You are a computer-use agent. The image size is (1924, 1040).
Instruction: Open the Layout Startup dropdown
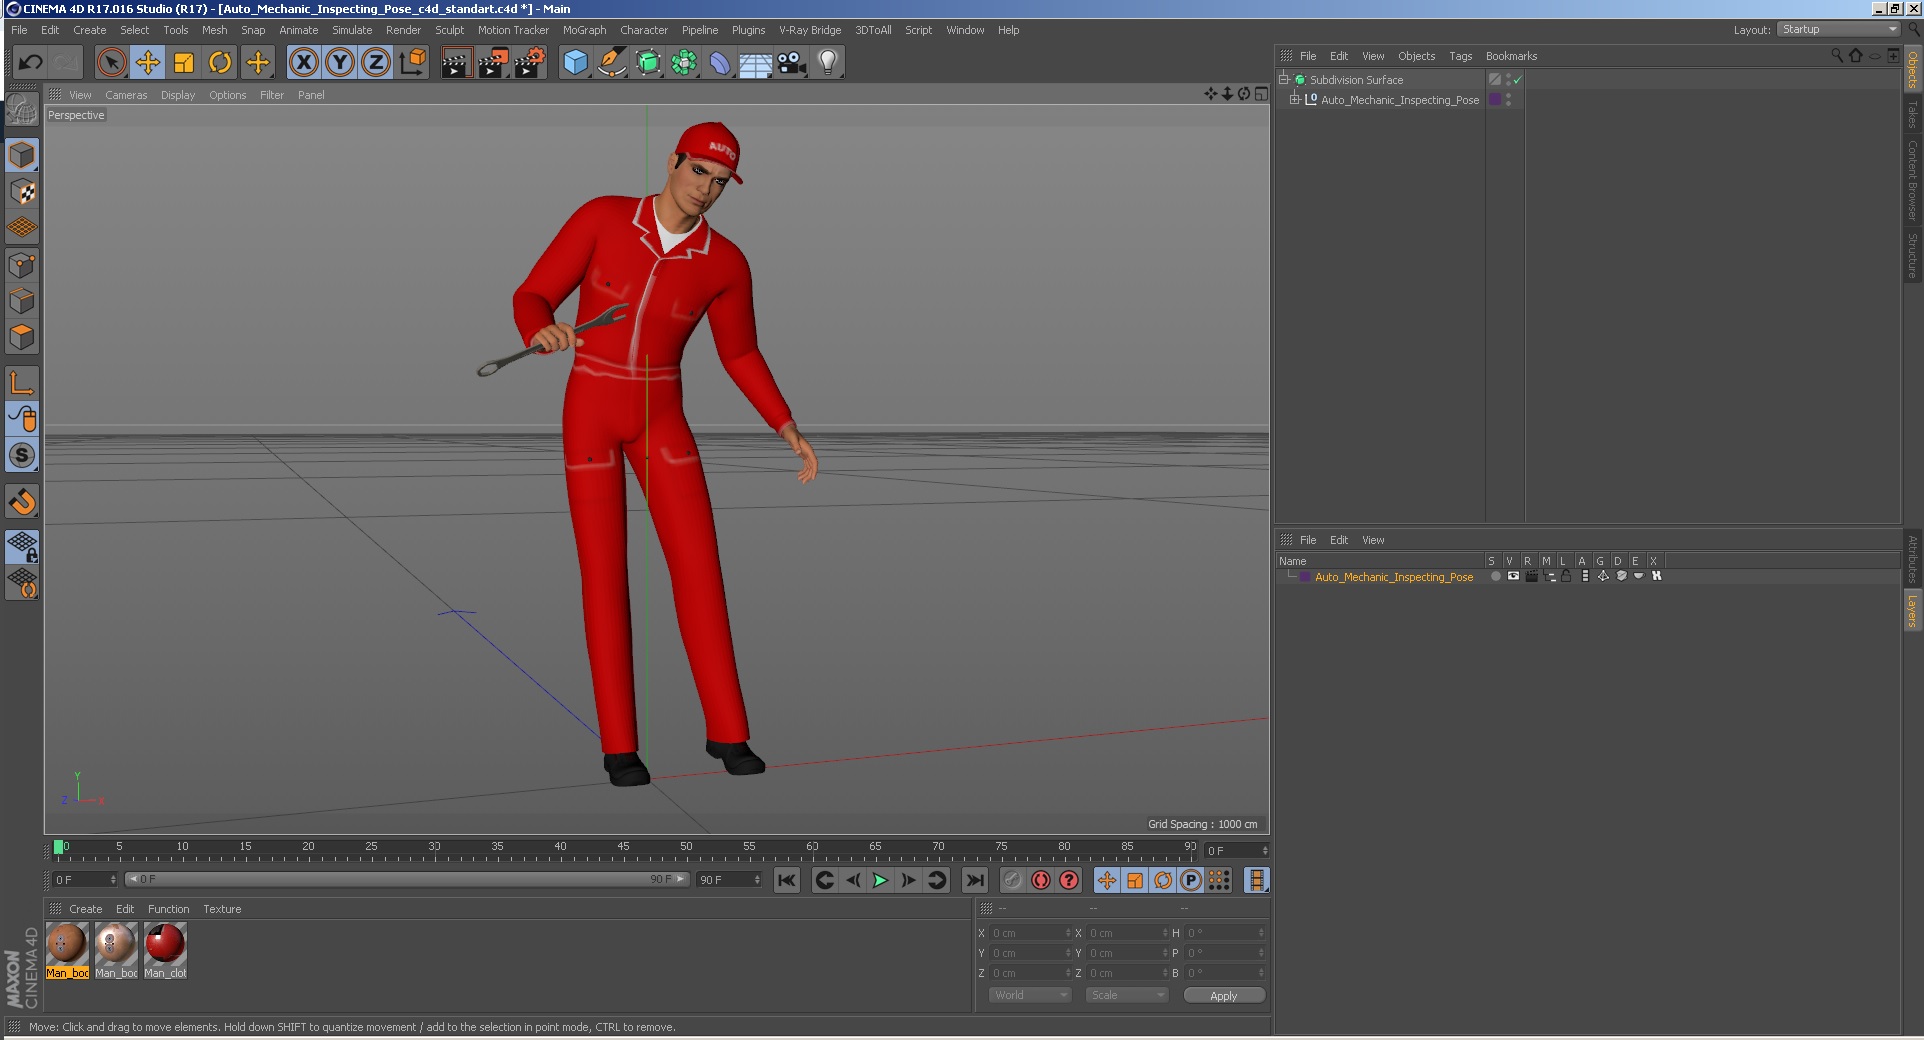pyautogui.click(x=1839, y=29)
